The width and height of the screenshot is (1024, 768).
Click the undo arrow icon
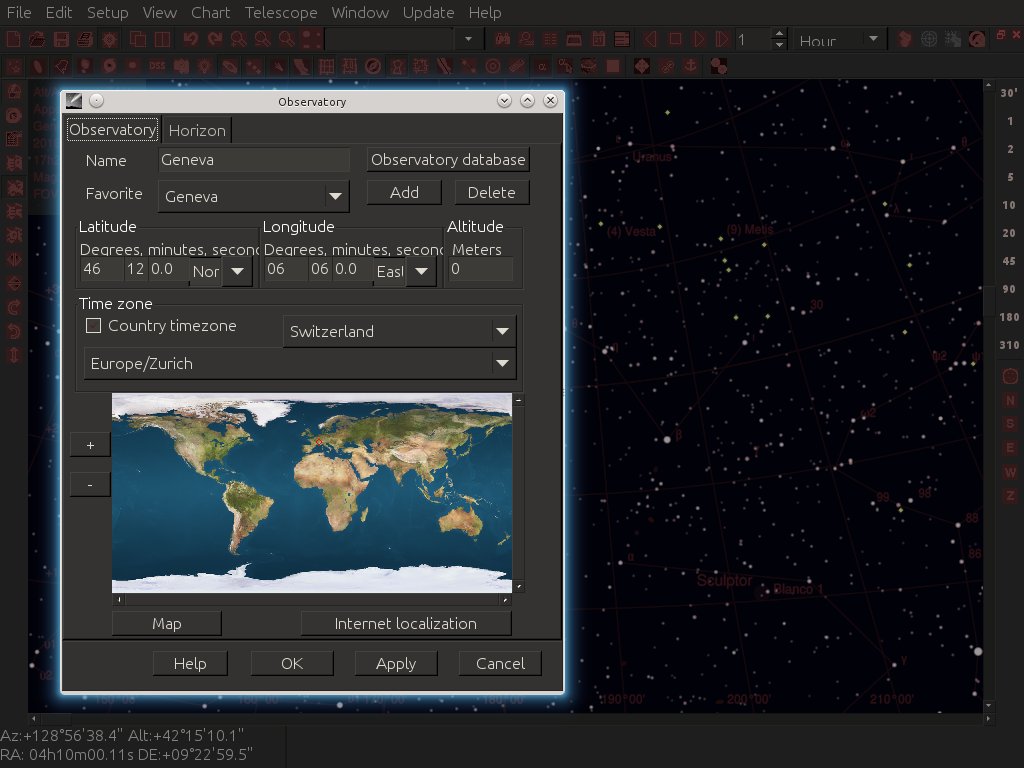[x=191, y=39]
